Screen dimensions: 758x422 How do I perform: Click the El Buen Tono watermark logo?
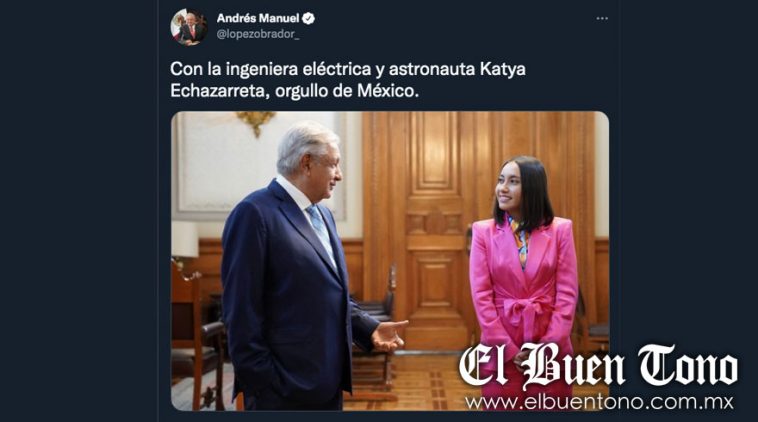tap(598, 366)
